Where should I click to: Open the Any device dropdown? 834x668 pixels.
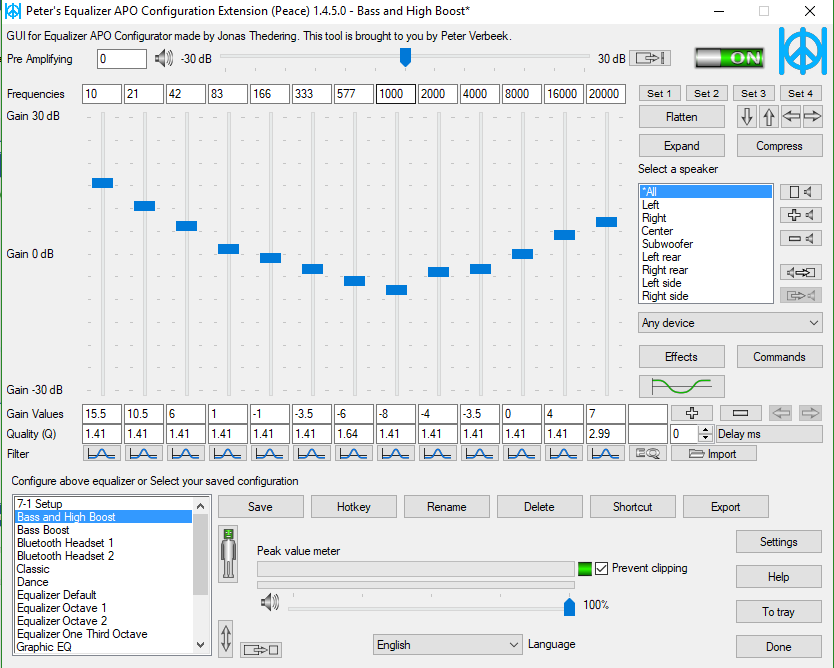[730, 323]
